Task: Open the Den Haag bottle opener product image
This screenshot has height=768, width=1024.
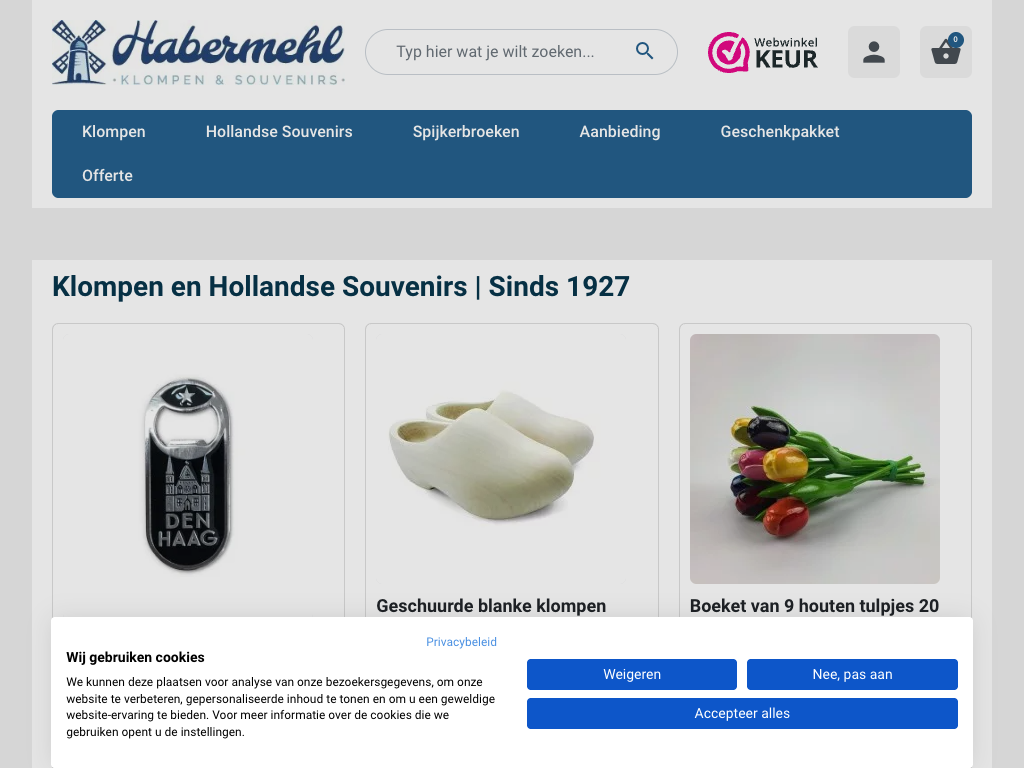Action: pyautogui.click(x=188, y=475)
